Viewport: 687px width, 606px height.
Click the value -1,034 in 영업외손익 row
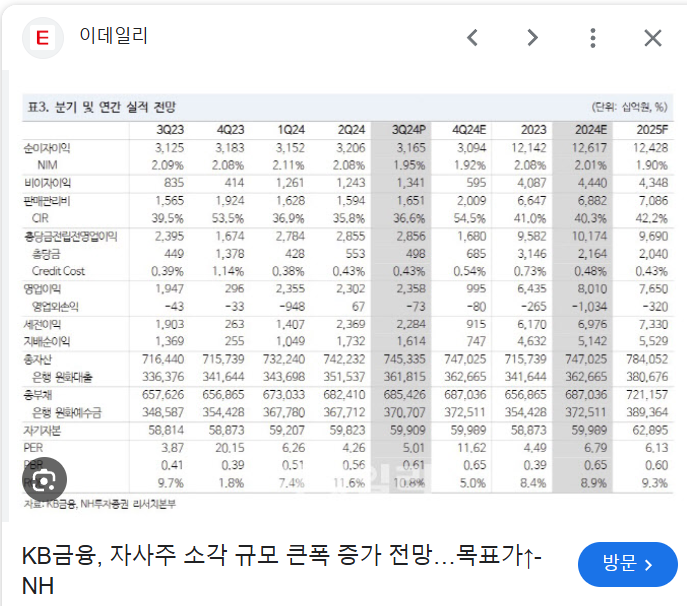tap(590, 307)
